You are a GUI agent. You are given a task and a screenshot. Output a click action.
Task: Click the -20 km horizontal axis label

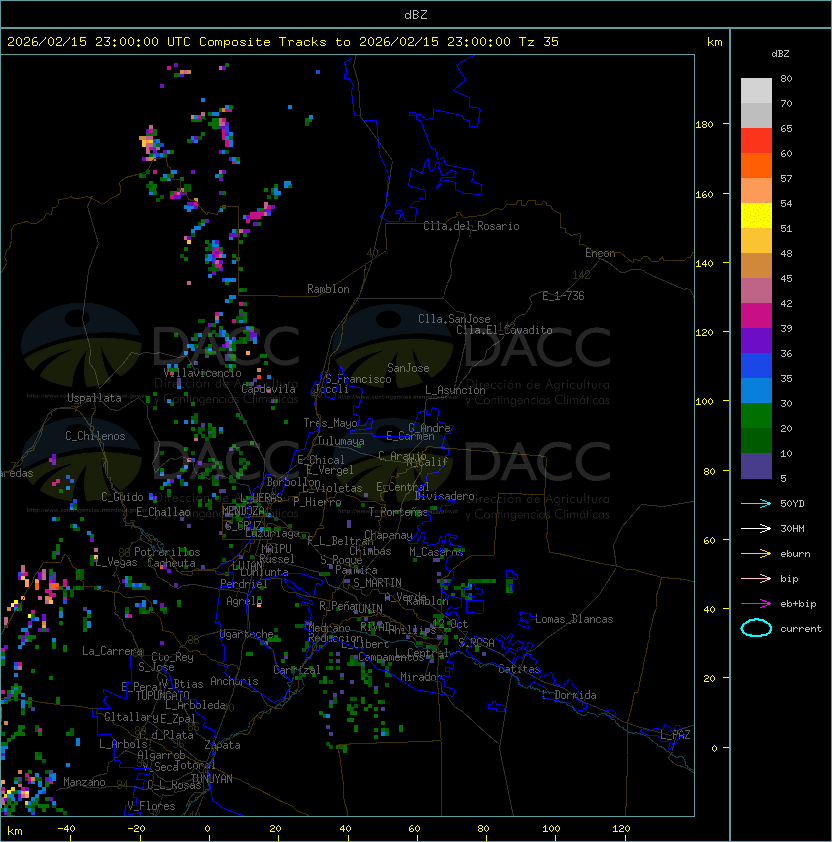pos(136,829)
